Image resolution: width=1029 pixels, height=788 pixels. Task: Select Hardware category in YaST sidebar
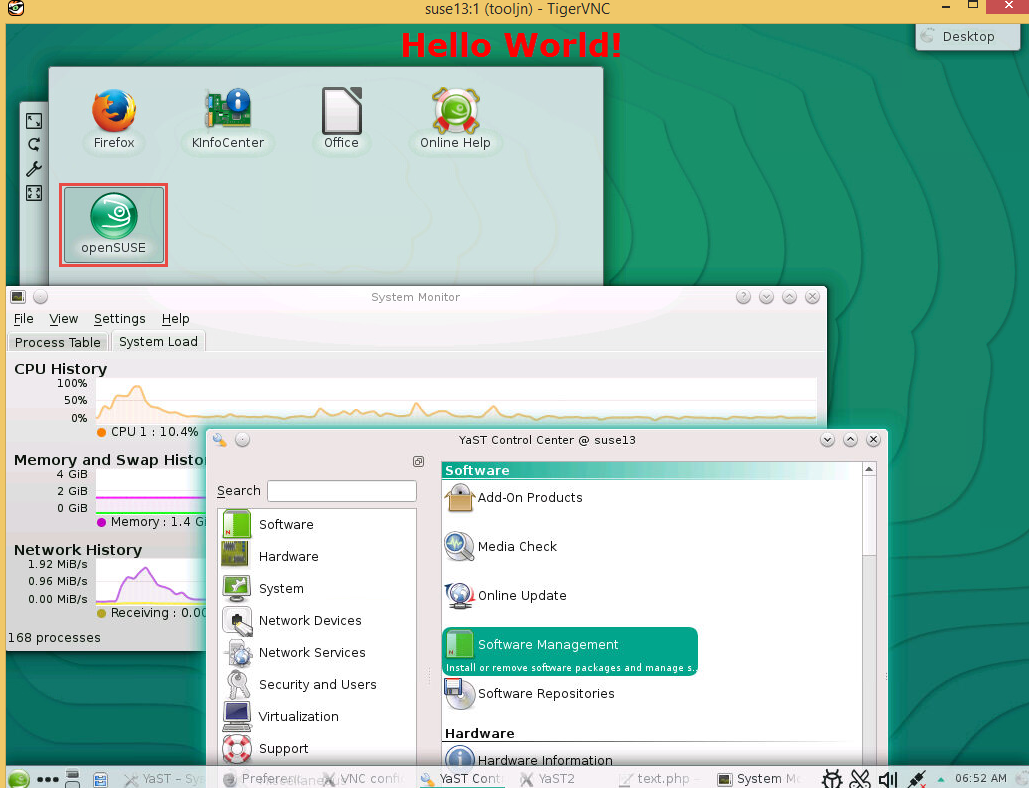(318, 556)
